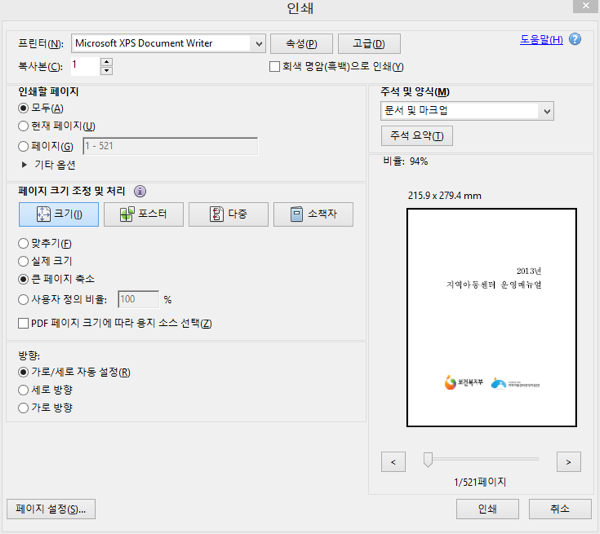Image resolution: width=600 pixels, height=534 pixels.
Task: Select the 현재 페이지 radio button
Action: 23,126
